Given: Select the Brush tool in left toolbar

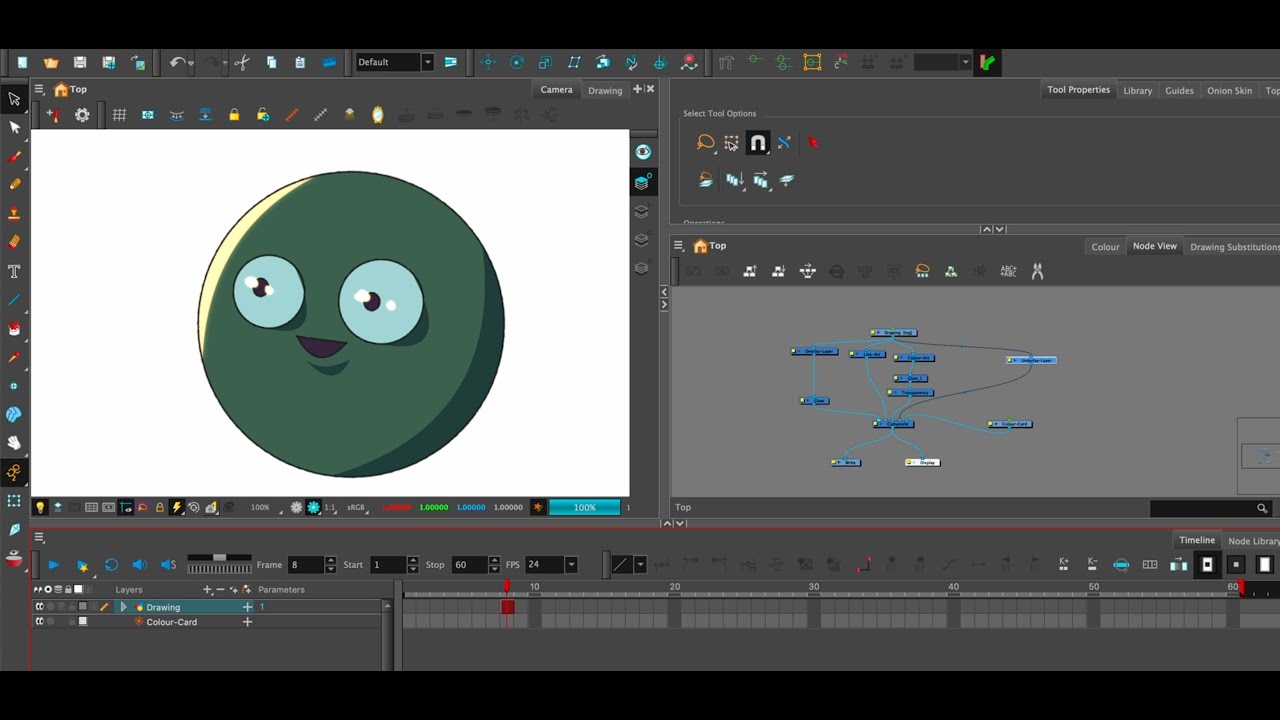Looking at the screenshot, I should [14, 156].
